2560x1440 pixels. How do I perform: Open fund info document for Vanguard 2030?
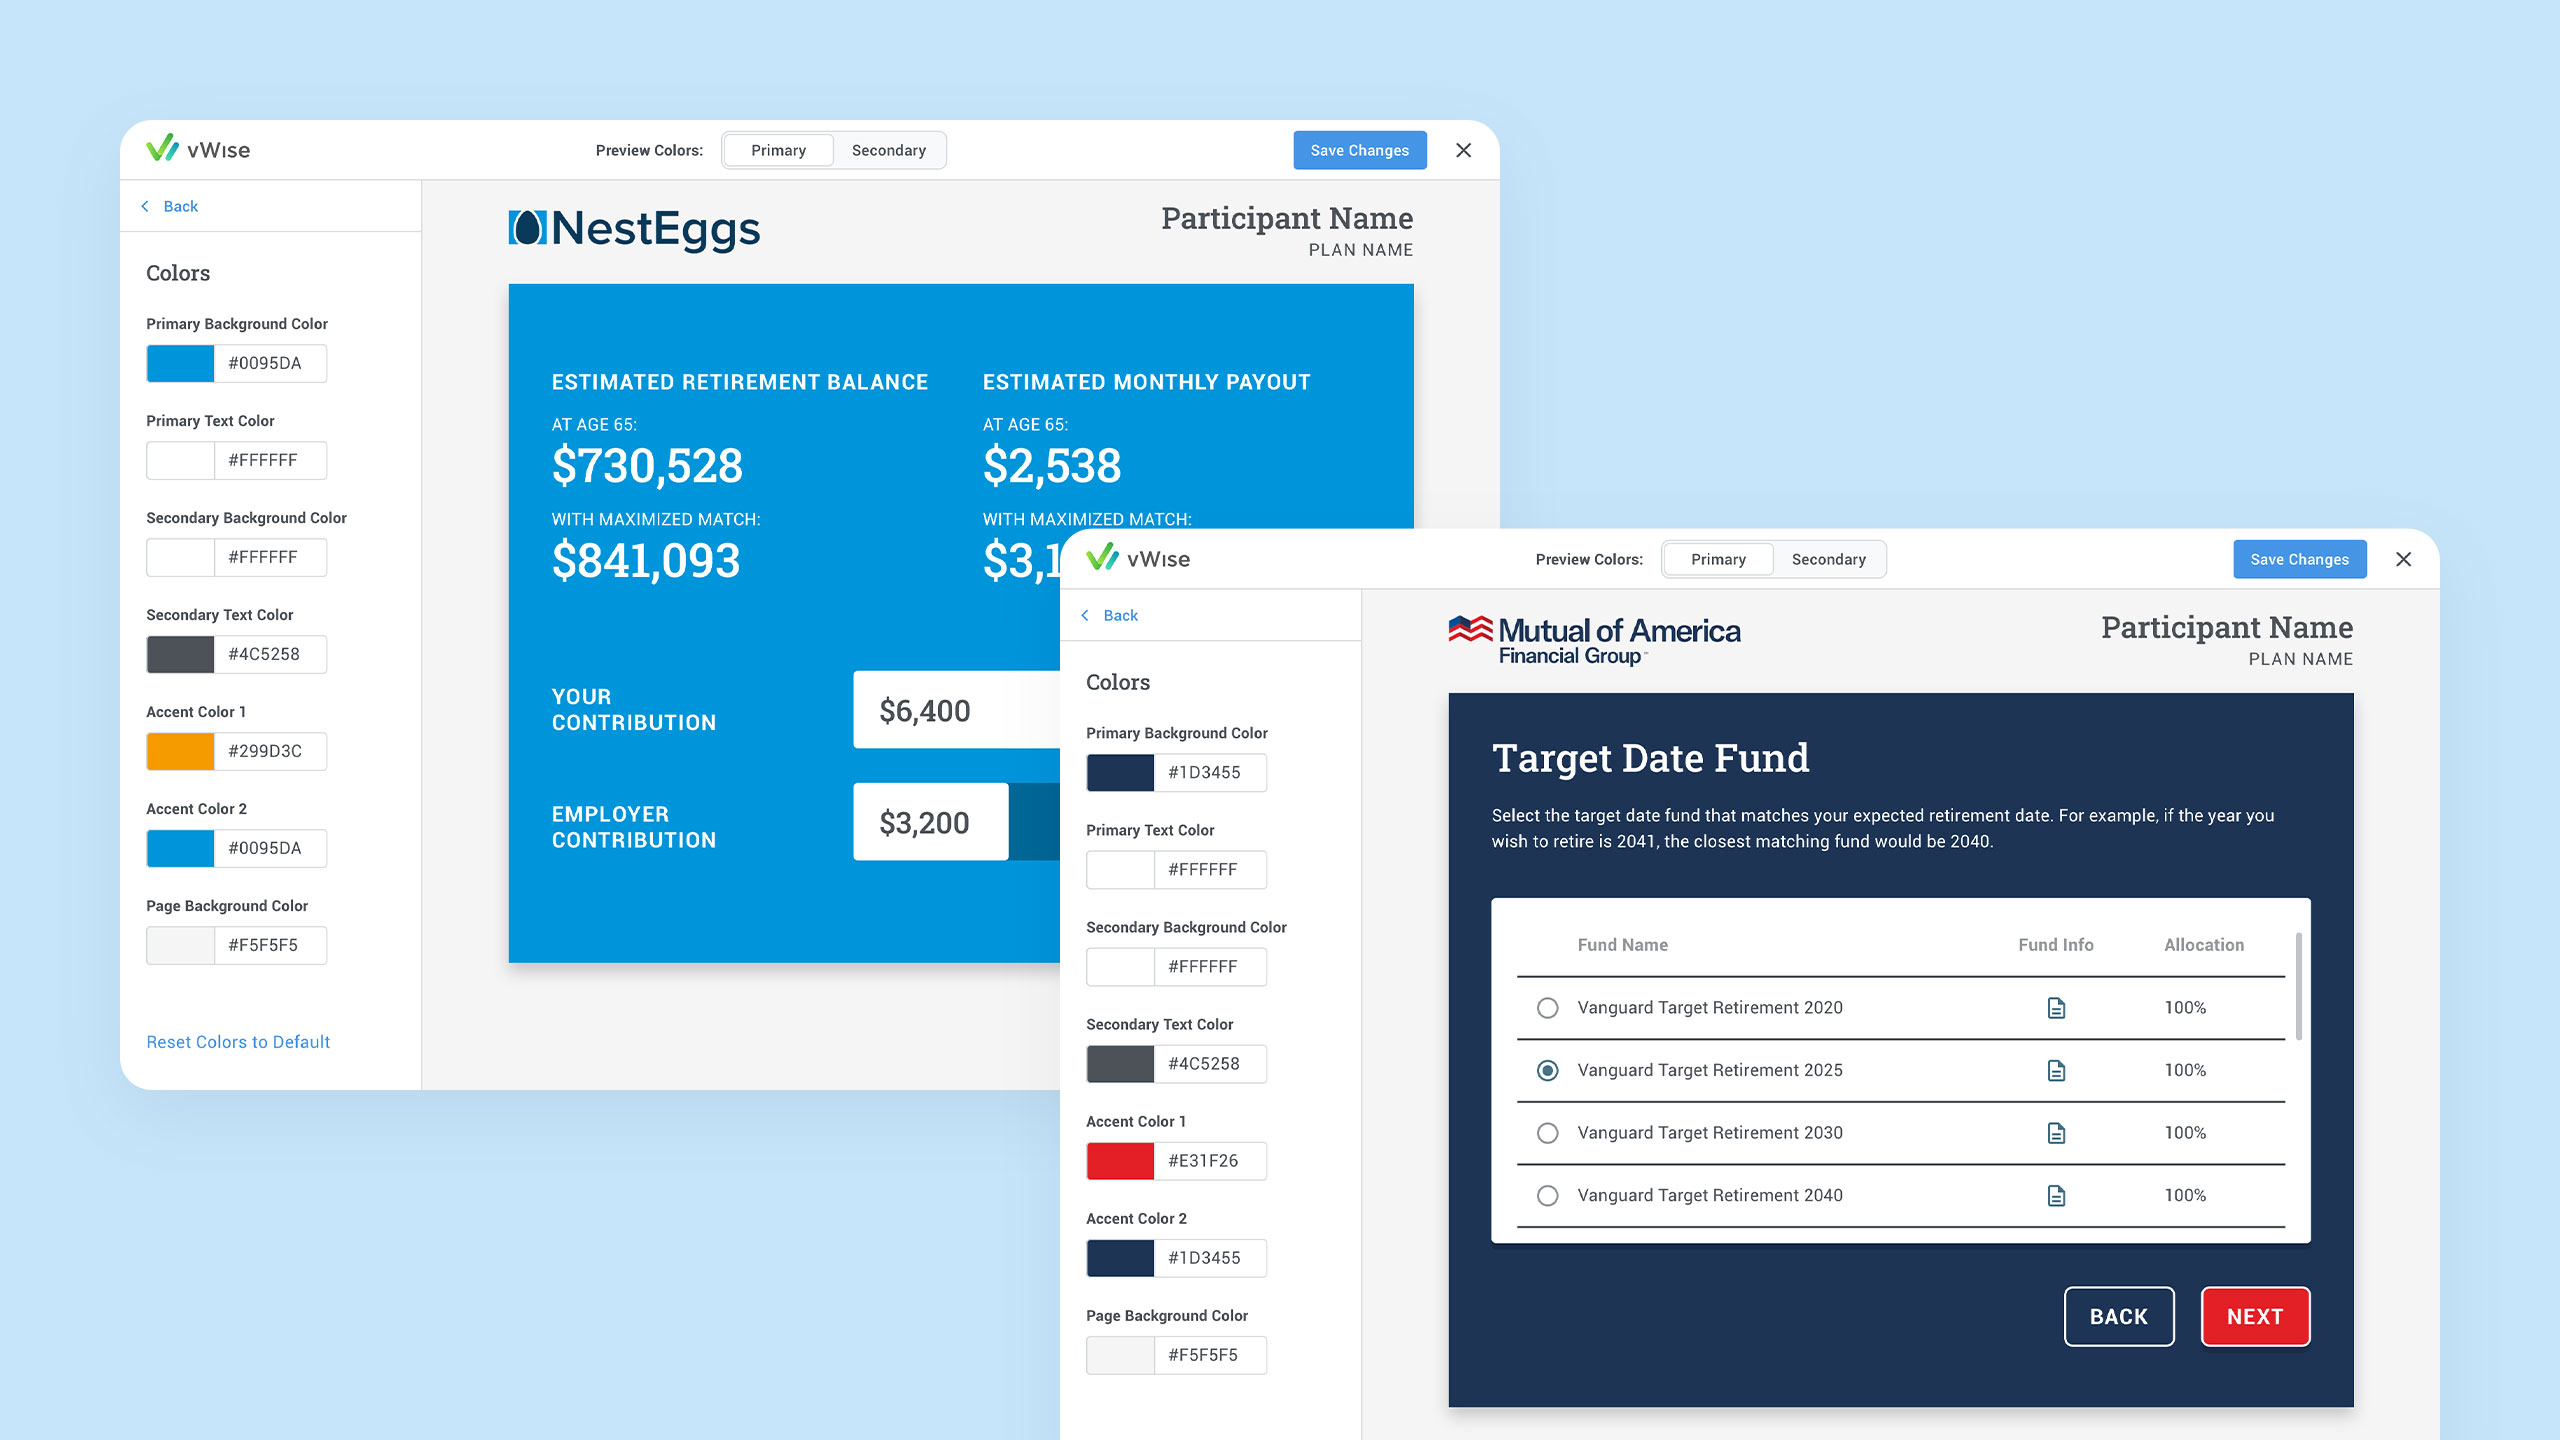[x=2056, y=1133]
